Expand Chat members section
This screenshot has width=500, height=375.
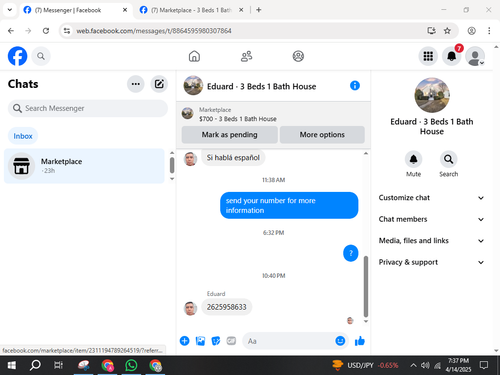click(x=431, y=219)
